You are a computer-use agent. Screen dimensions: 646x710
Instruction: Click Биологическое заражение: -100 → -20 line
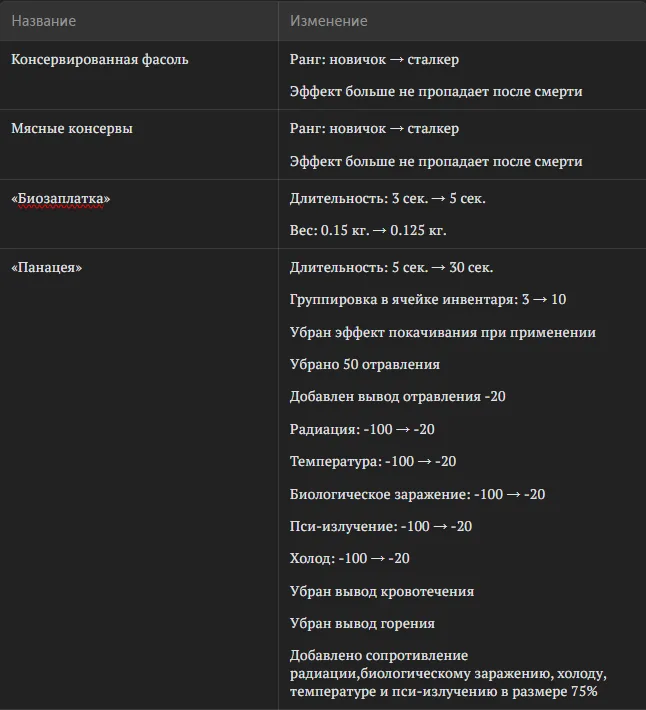(x=417, y=494)
